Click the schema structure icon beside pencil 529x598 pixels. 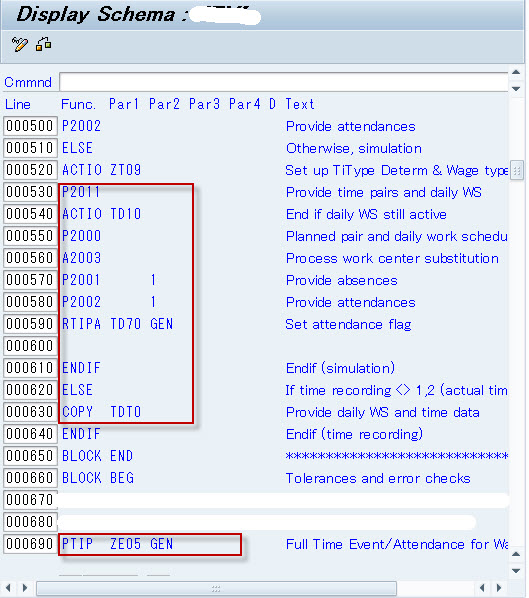pos(43,44)
